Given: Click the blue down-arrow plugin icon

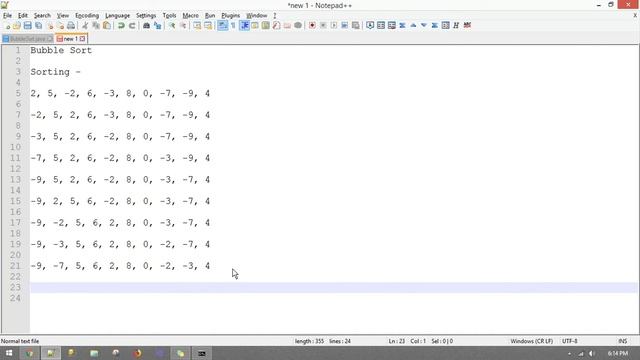Looking at the screenshot, I should point(424,26).
